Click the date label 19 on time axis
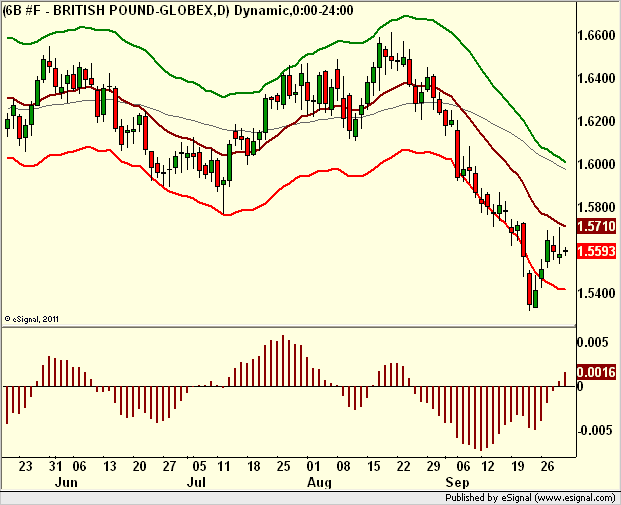 (517, 466)
